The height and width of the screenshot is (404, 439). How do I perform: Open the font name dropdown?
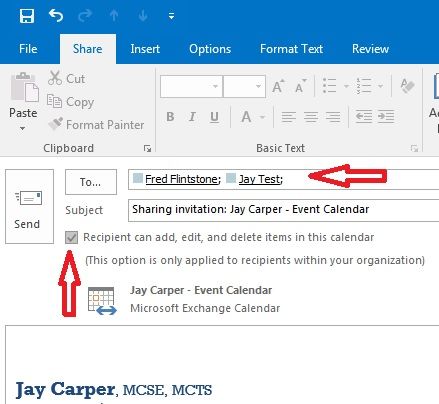215,87
